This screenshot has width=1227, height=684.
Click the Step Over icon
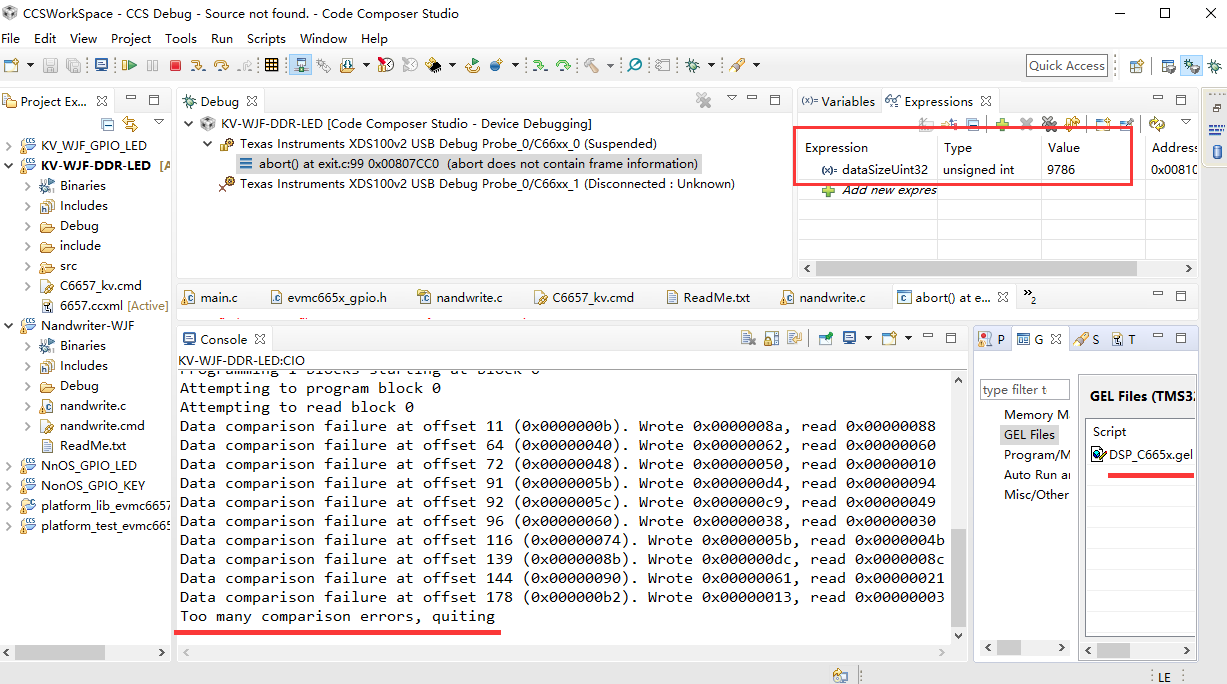click(221, 65)
